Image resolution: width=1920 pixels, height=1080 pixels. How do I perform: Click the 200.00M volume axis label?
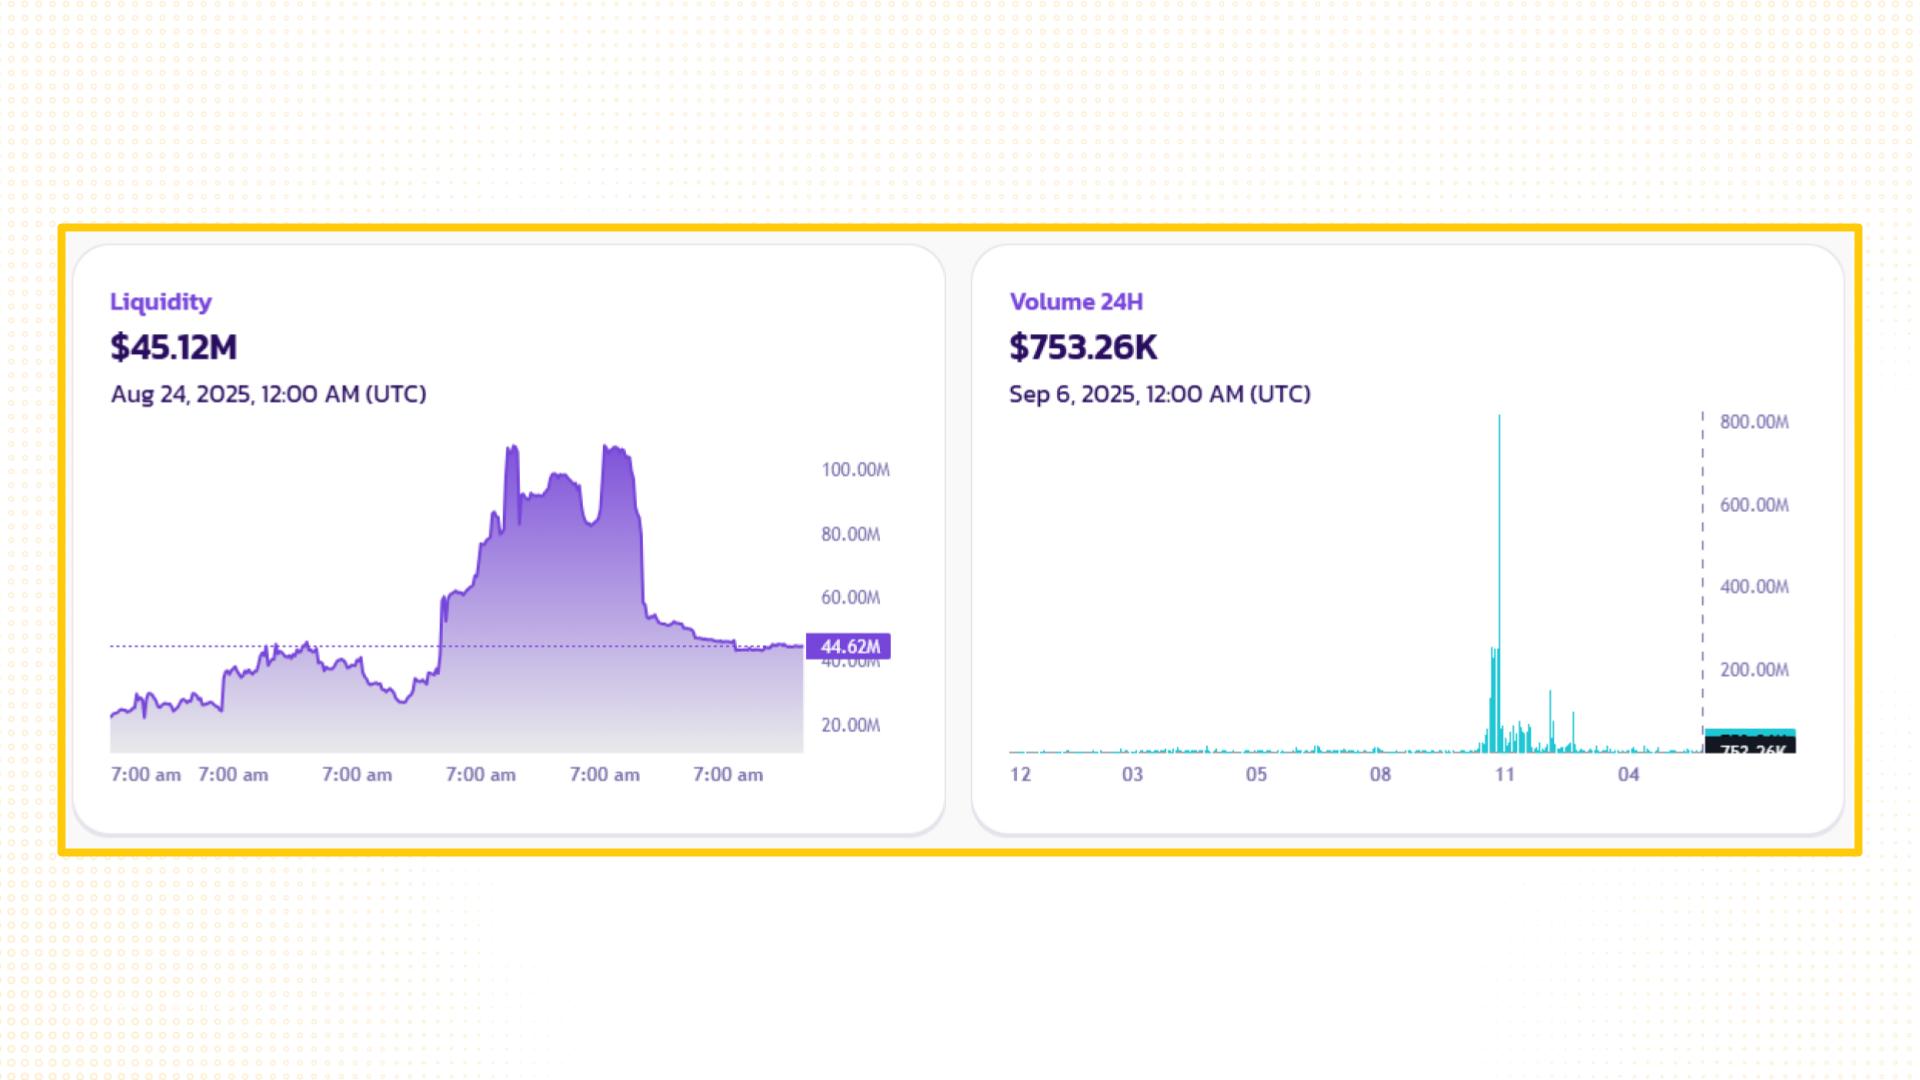pyautogui.click(x=1754, y=670)
